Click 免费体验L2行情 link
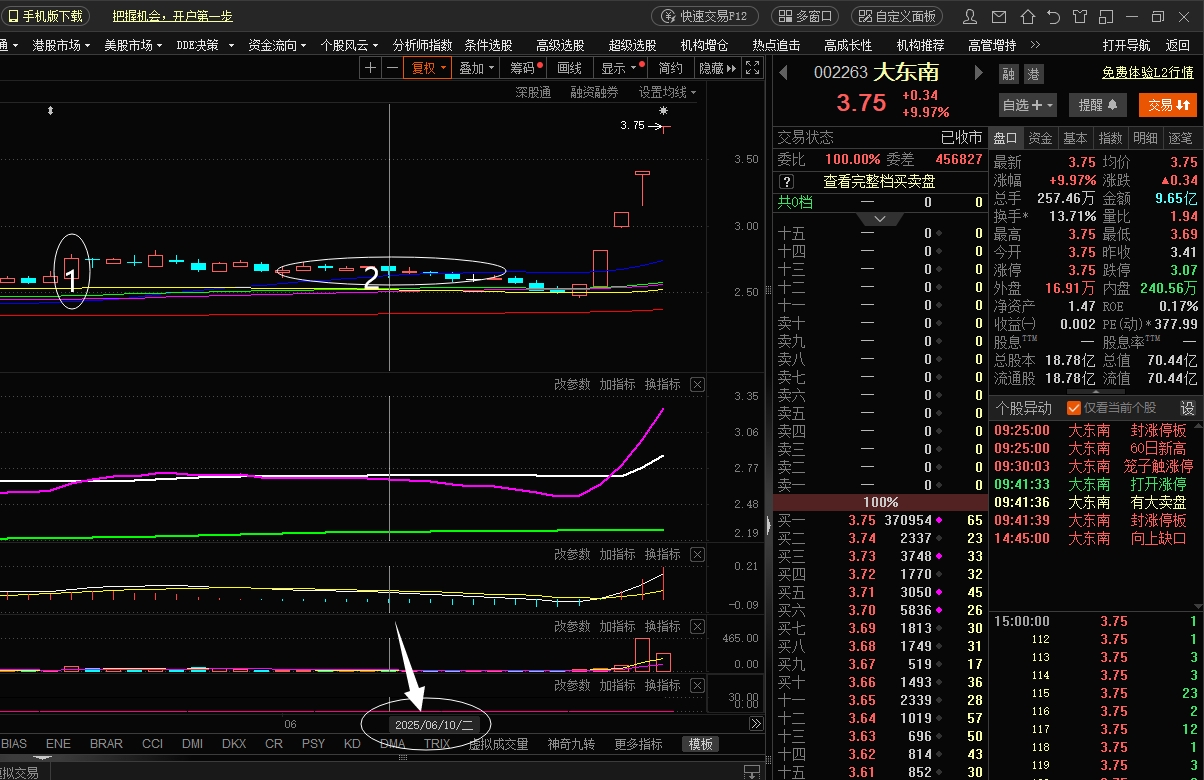Image resolution: width=1204 pixels, height=780 pixels. pyautogui.click(x=1148, y=73)
